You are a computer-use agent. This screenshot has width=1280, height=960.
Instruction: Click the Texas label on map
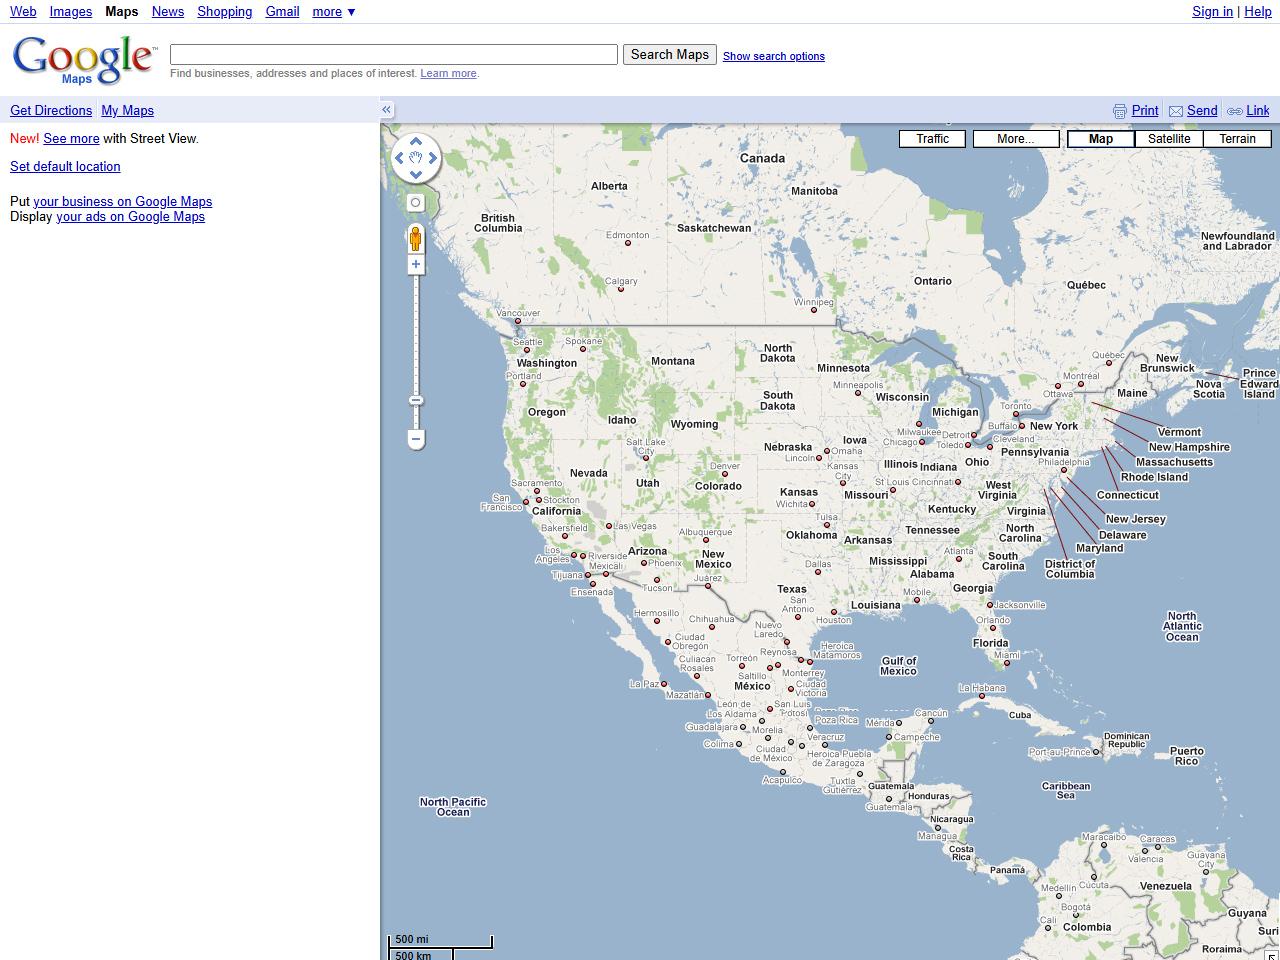(x=791, y=589)
